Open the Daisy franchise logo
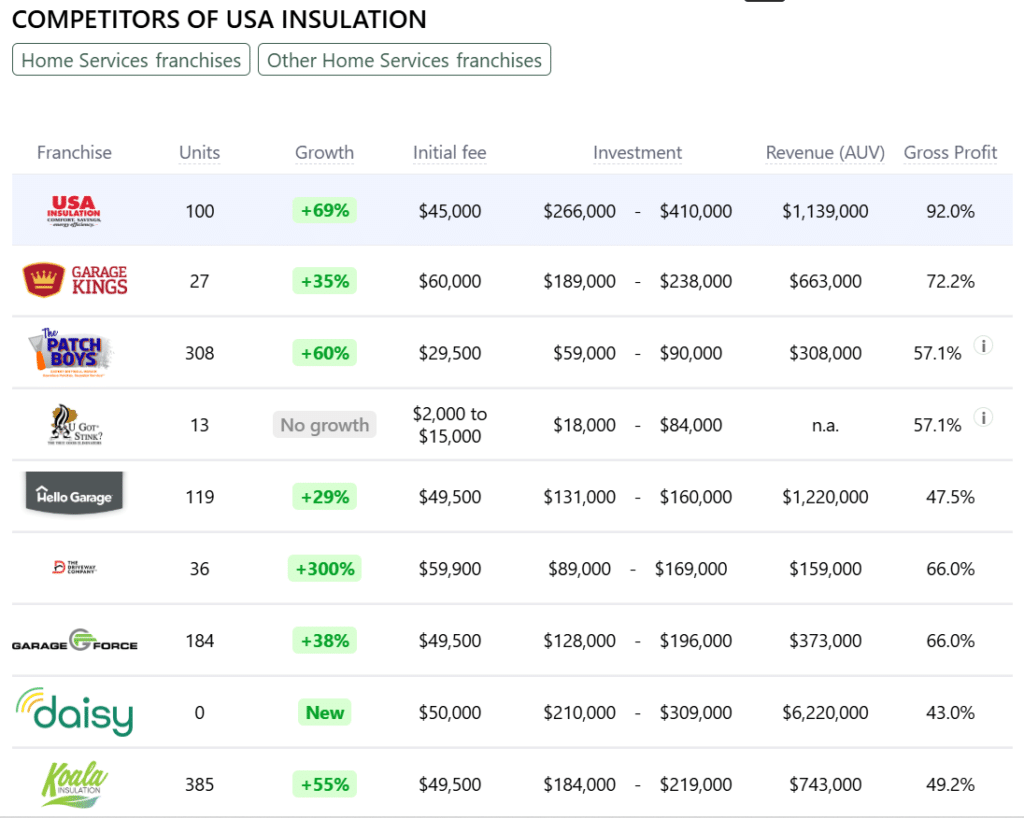This screenshot has height=818, width=1024. click(x=74, y=712)
